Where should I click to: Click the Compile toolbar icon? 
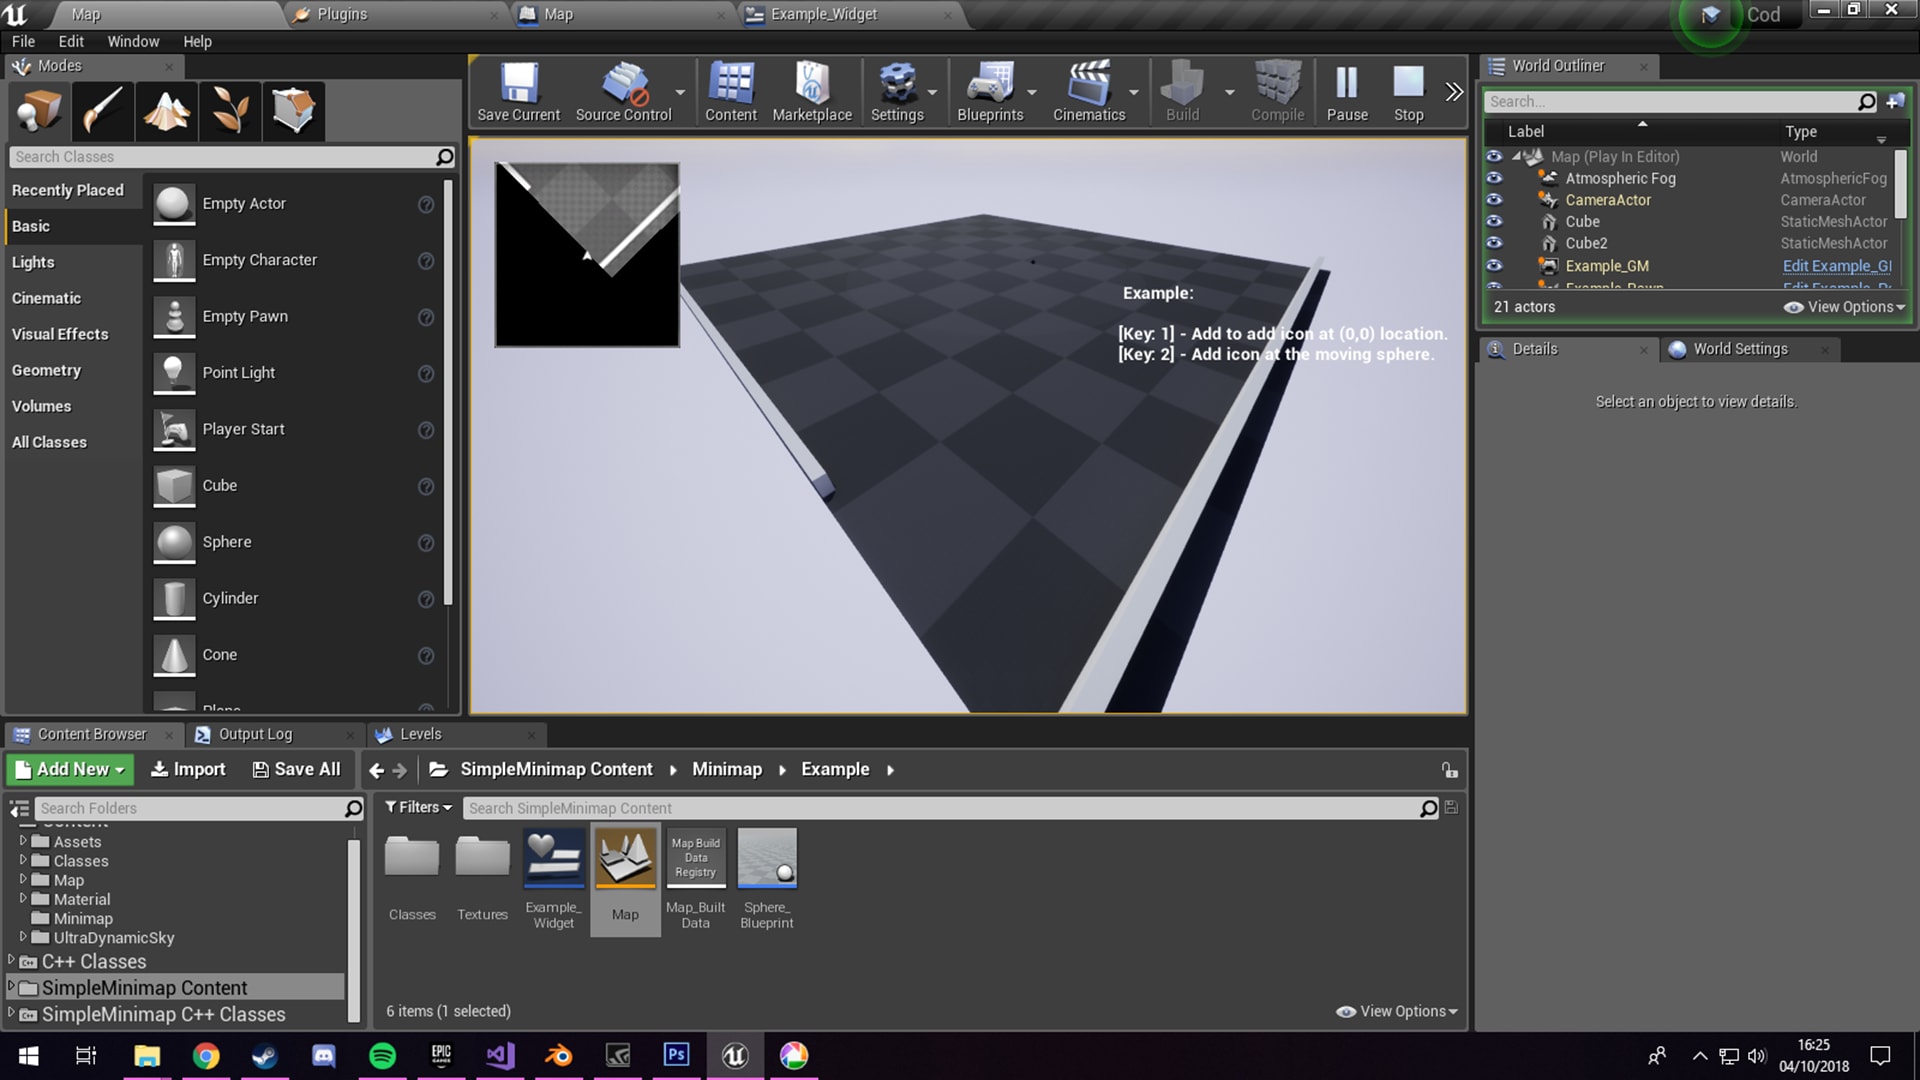tap(1277, 92)
